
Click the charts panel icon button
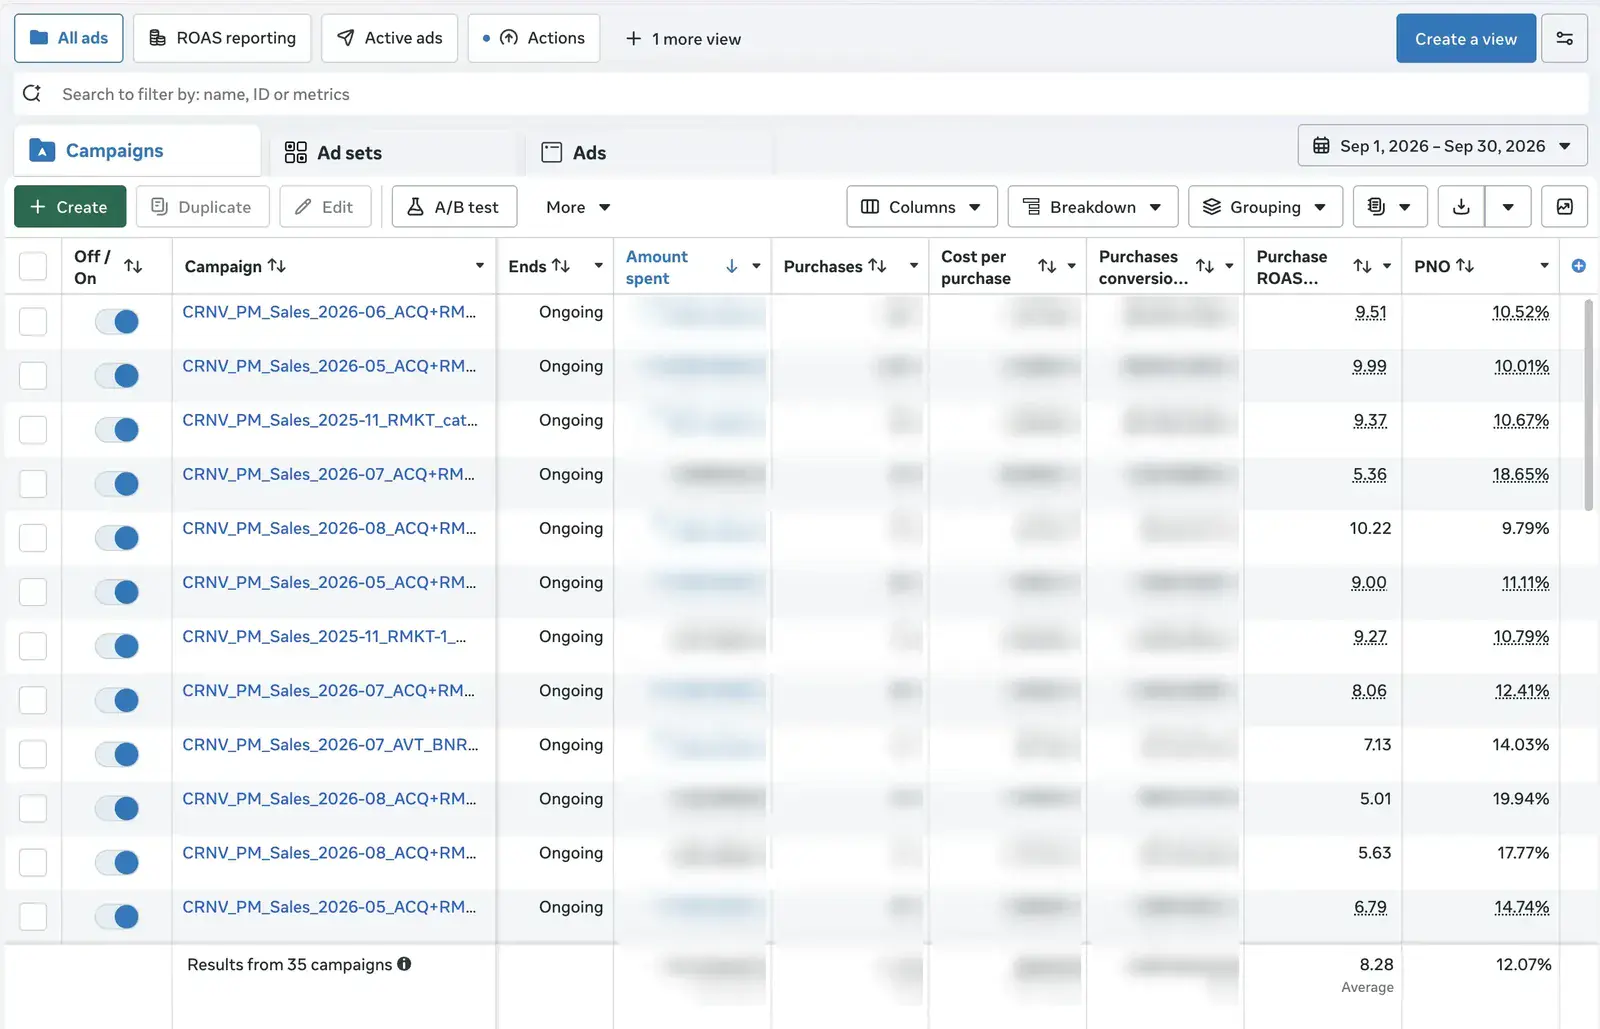tap(1564, 207)
